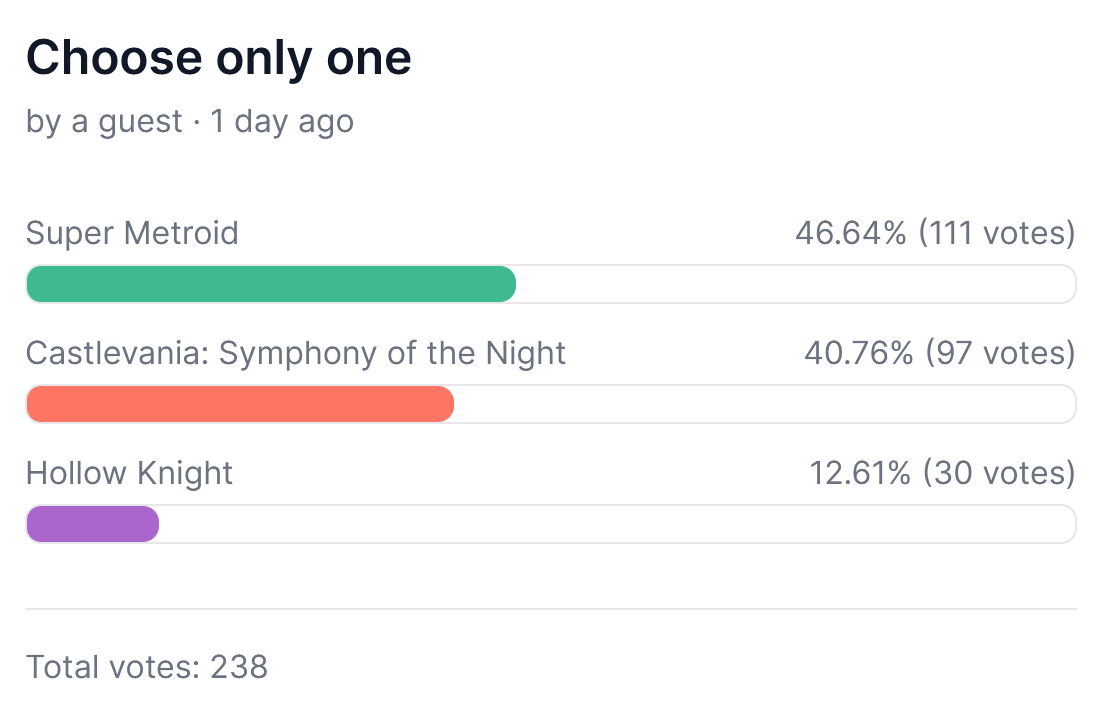1107x725 pixels.
Task: Click the empty track of Hollow Knight bar
Action: (x=617, y=524)
